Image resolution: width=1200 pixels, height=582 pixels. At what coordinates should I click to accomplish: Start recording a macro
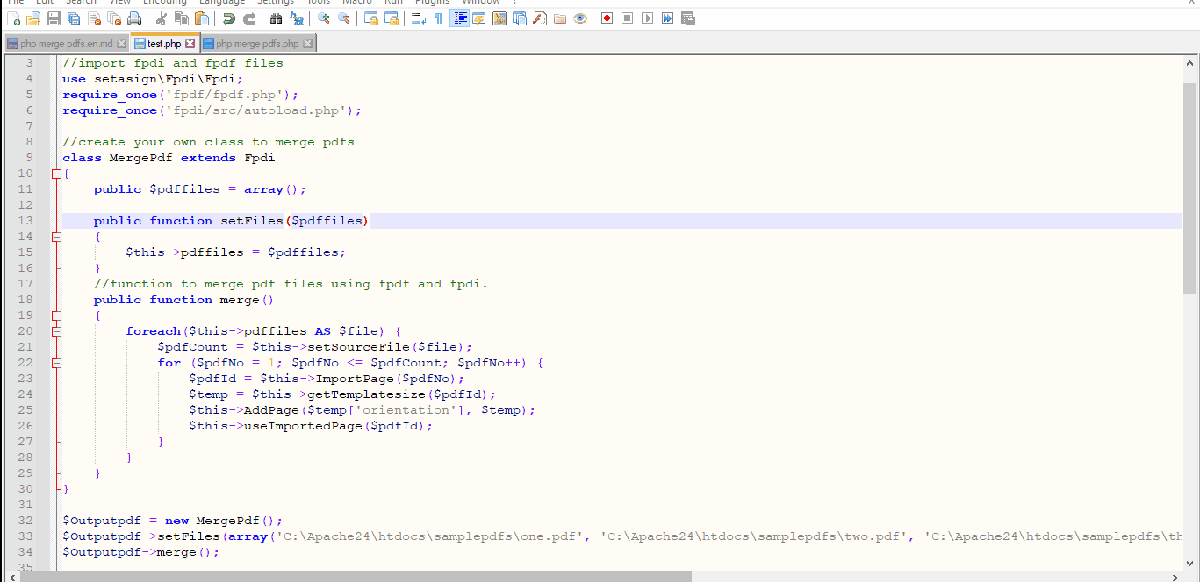pos(605,17)
